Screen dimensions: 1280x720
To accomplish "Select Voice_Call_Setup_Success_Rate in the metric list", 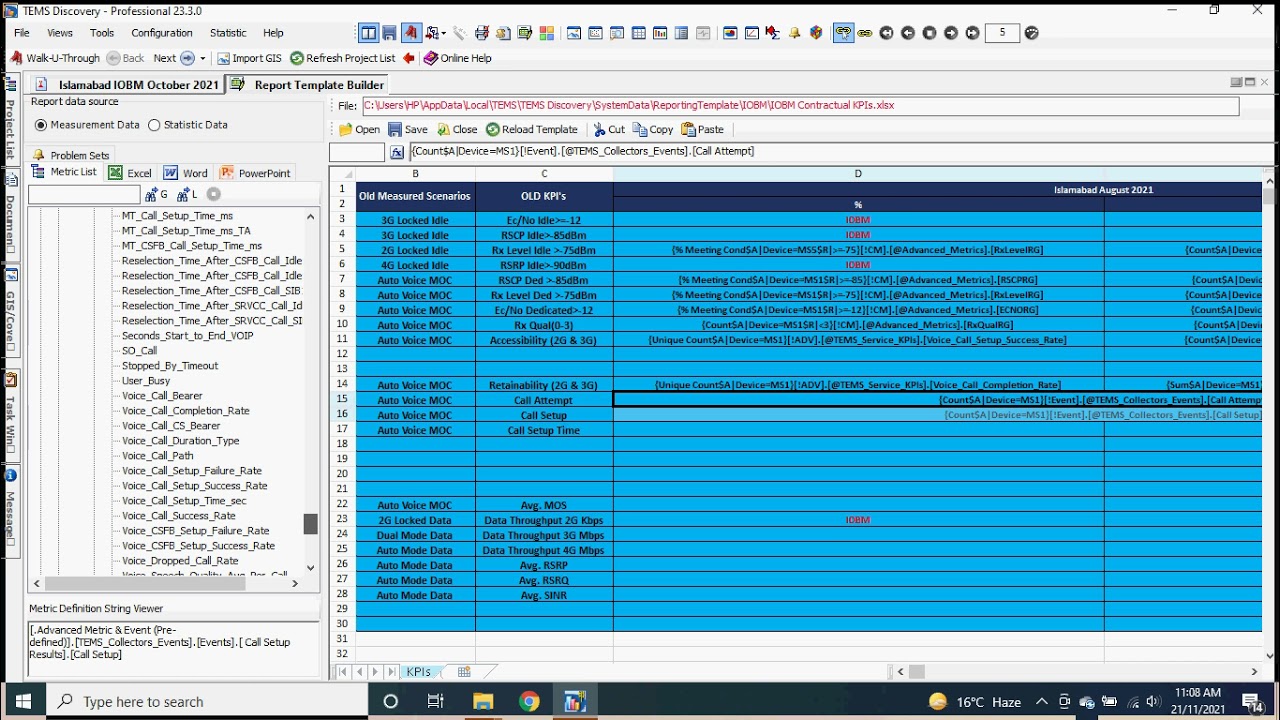I will 194,486.
